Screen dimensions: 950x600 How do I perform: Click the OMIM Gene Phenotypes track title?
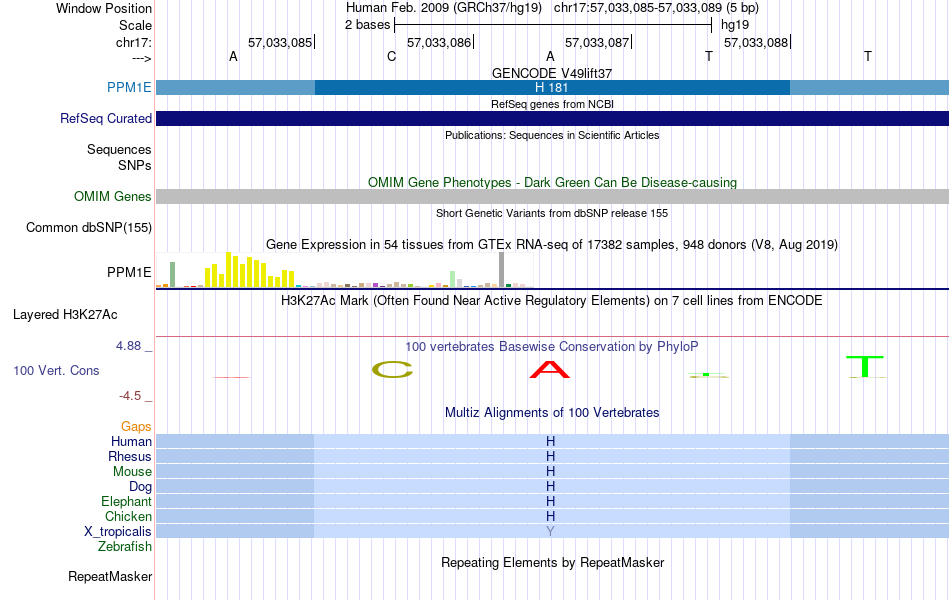(x=552, y=182)
